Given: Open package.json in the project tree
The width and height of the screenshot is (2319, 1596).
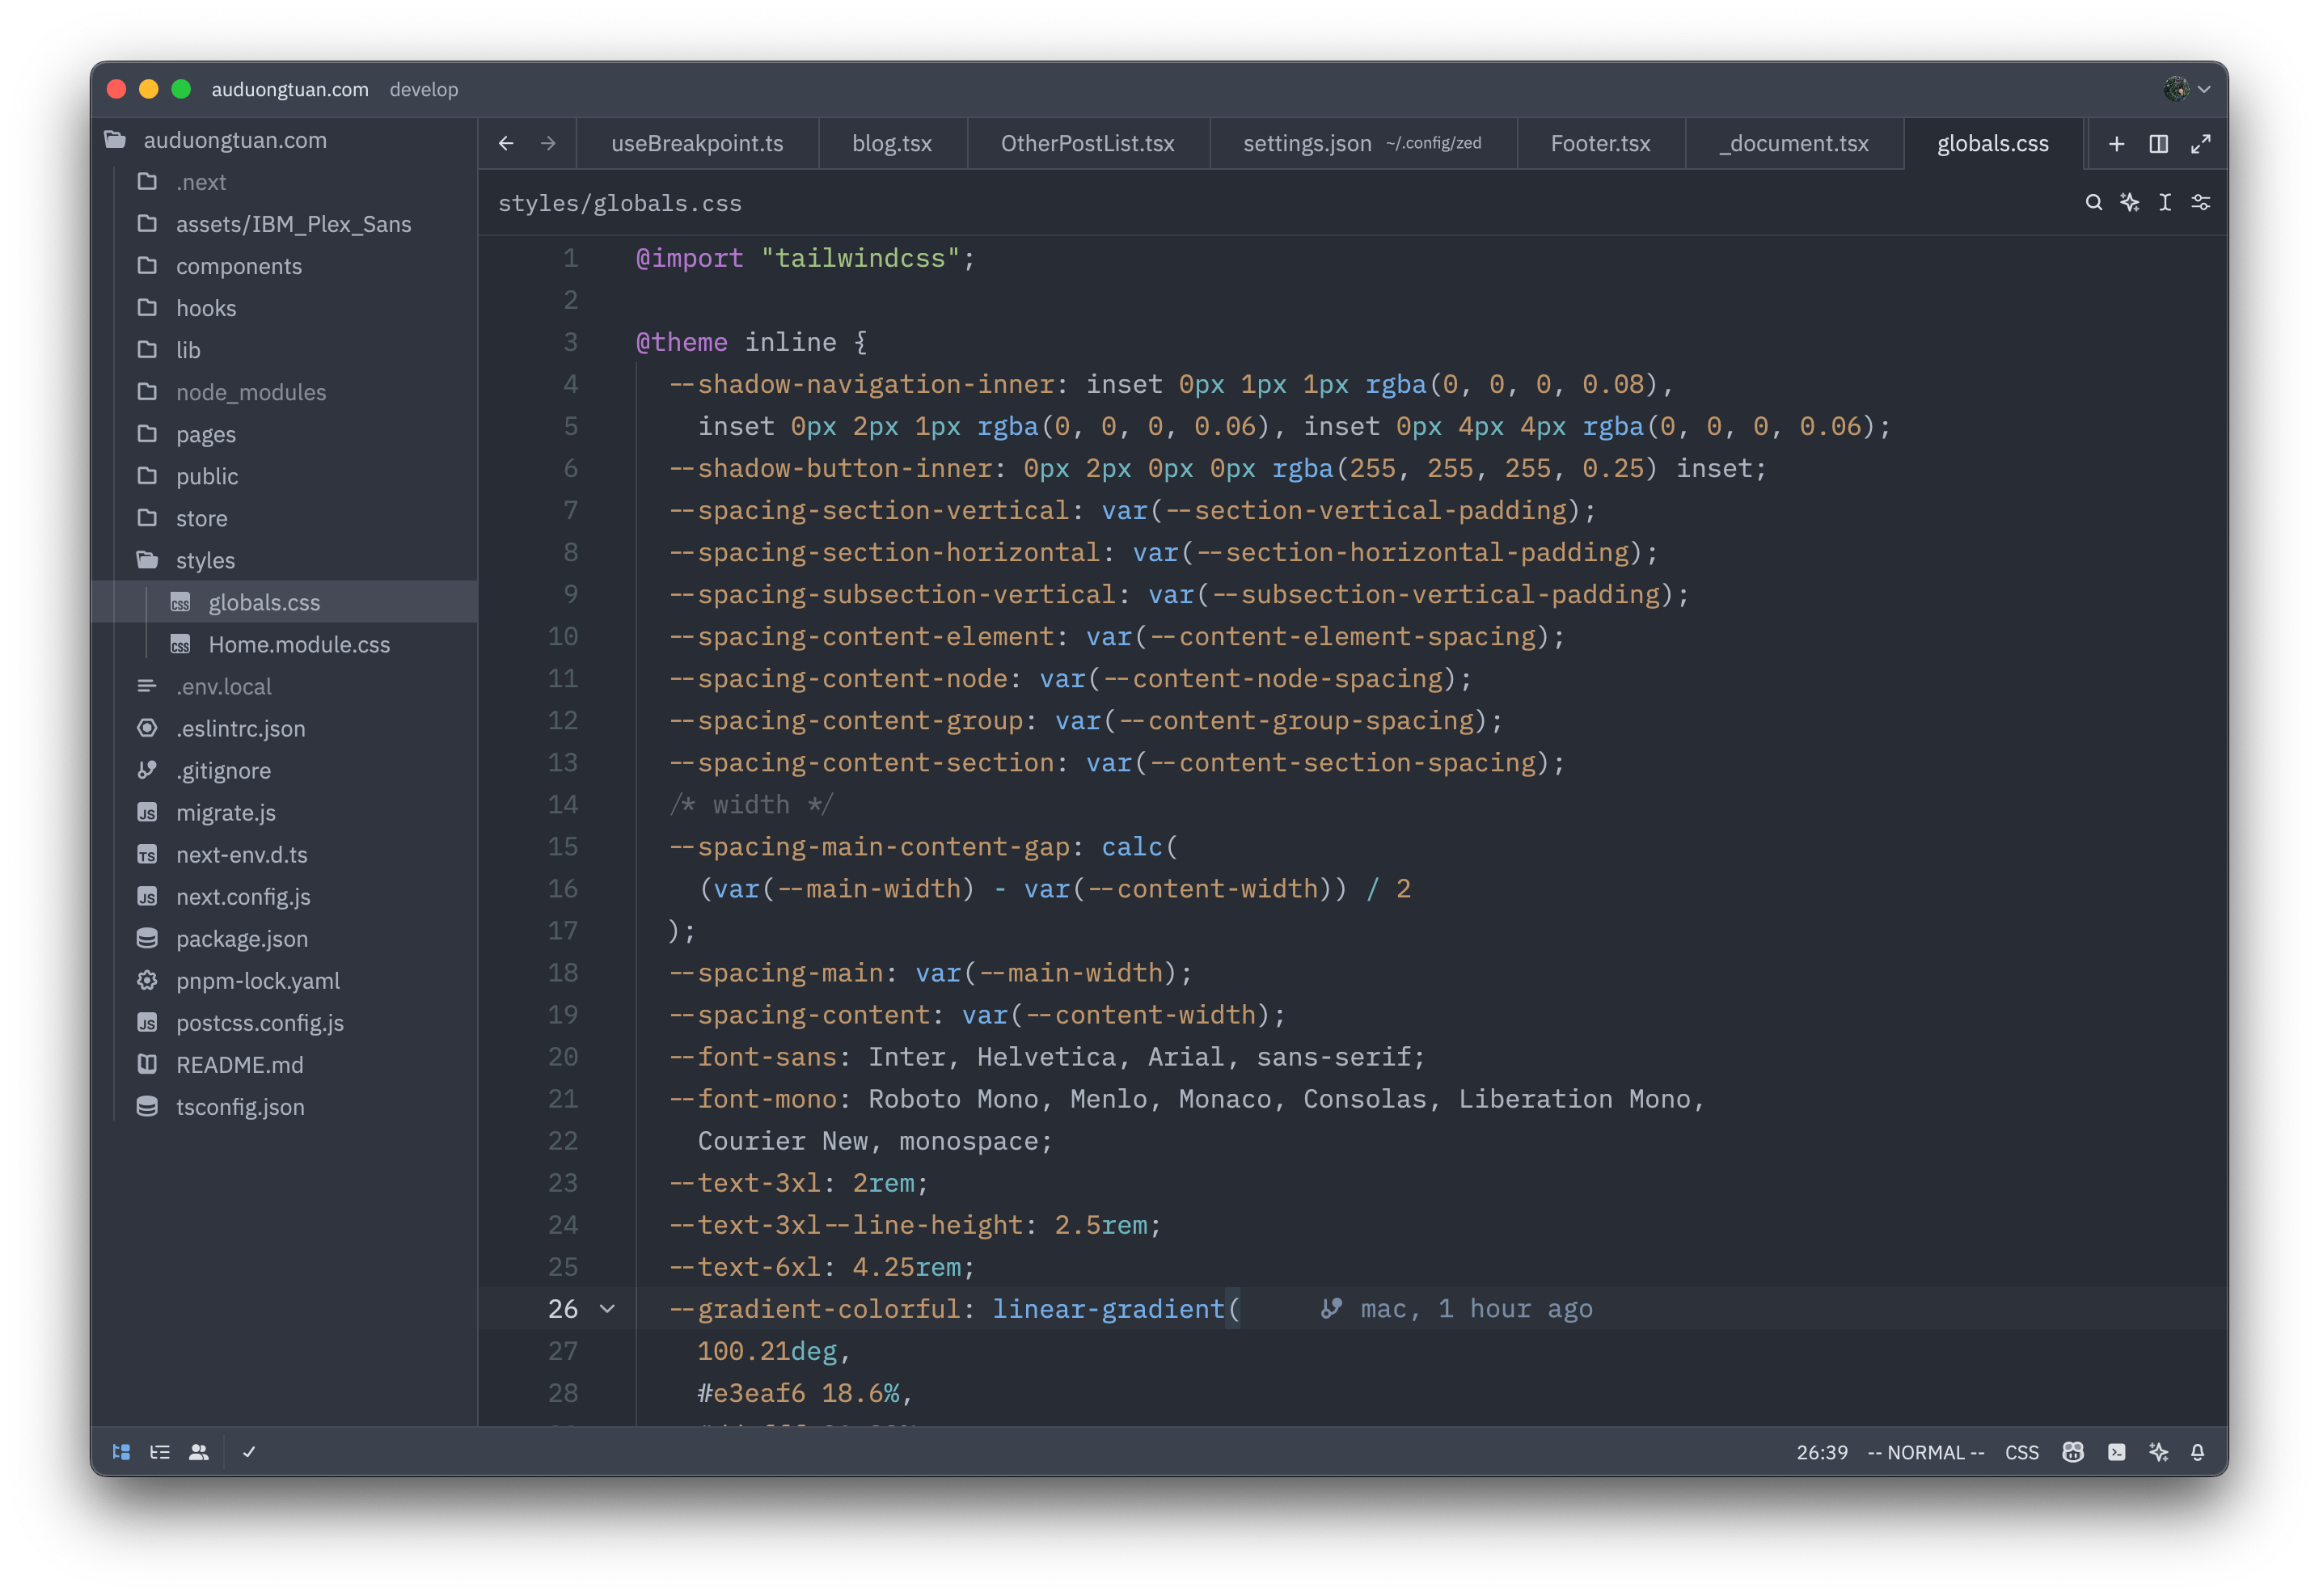Looking at the screenshot, I should pos(284,938).
